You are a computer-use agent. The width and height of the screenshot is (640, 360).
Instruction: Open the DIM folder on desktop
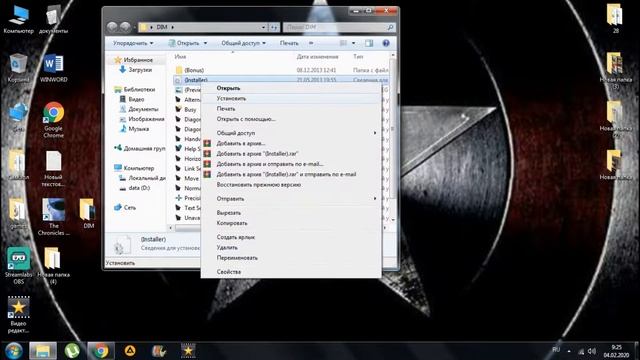(89, 213)
